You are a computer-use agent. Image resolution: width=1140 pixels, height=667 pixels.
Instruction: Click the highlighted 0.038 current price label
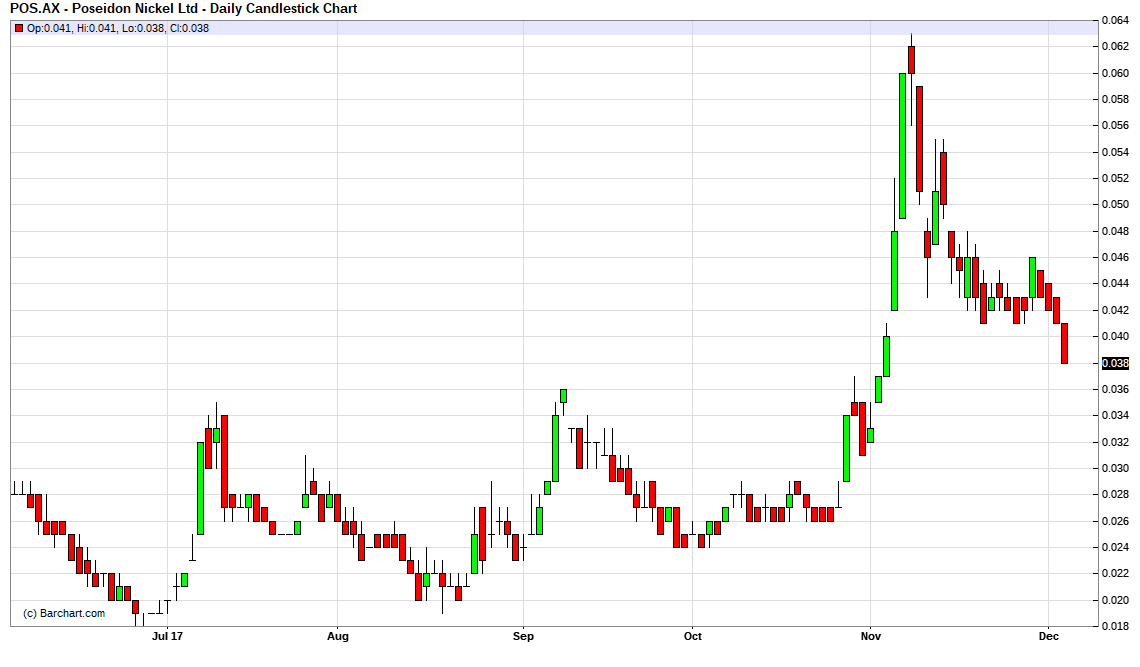(1115, 363)
